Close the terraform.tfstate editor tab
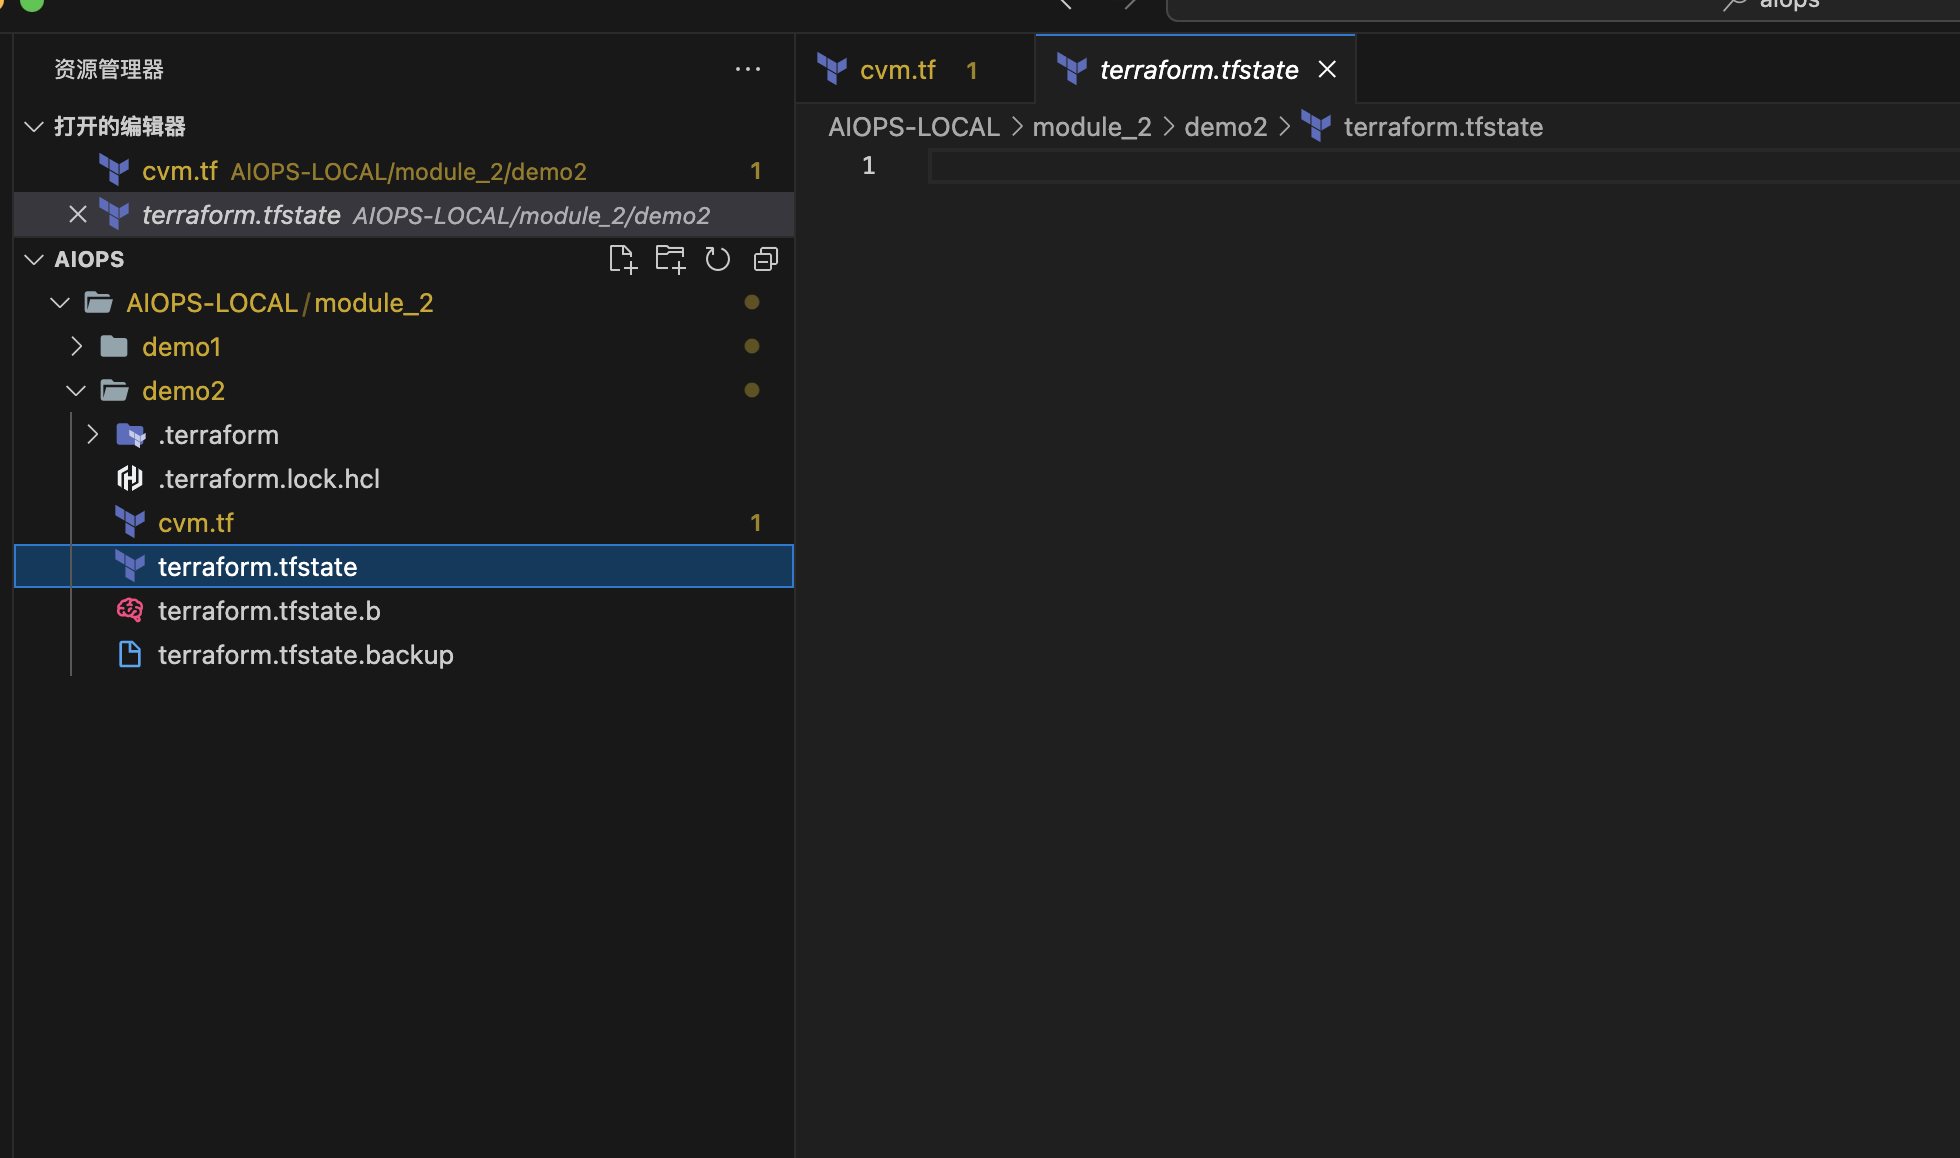Screen dimensions: 1960x1158 pos(1327,69)
